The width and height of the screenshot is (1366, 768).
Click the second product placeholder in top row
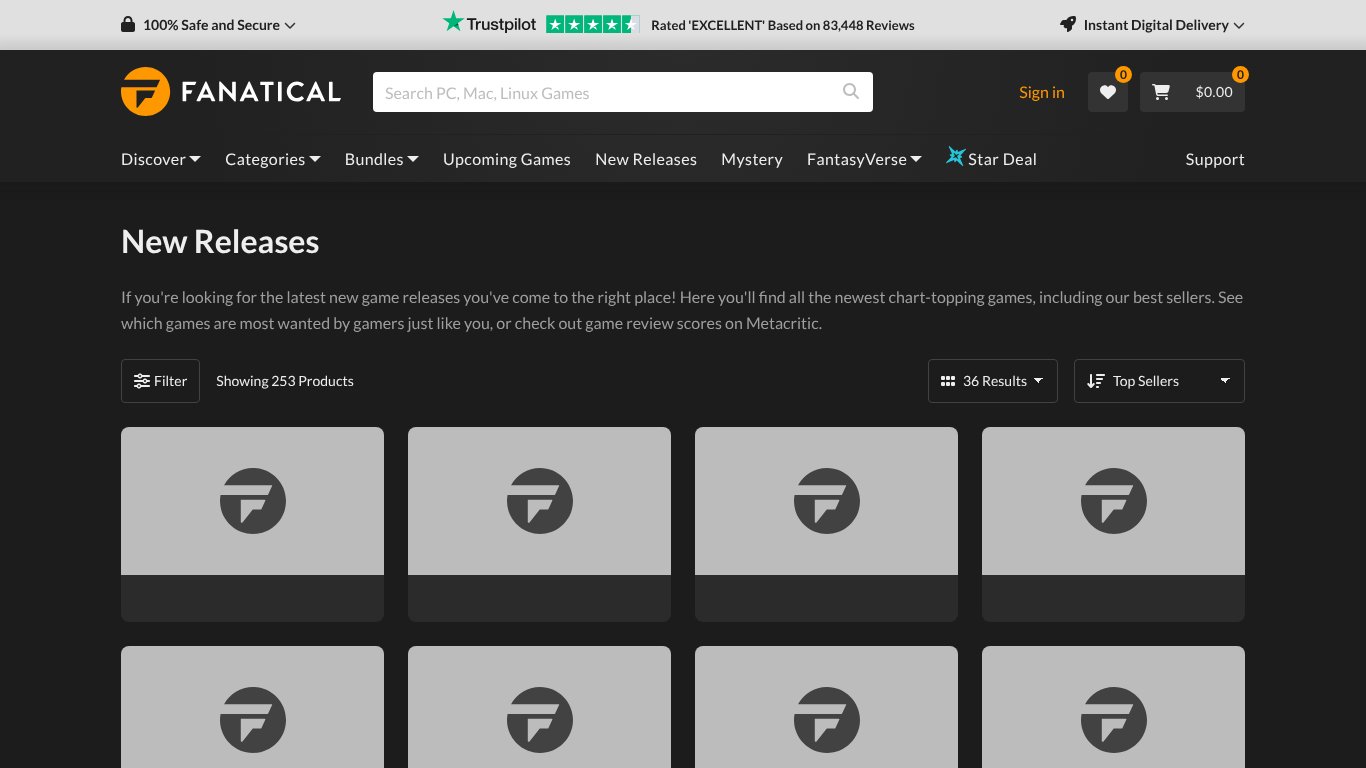click(x=539, y=524)
